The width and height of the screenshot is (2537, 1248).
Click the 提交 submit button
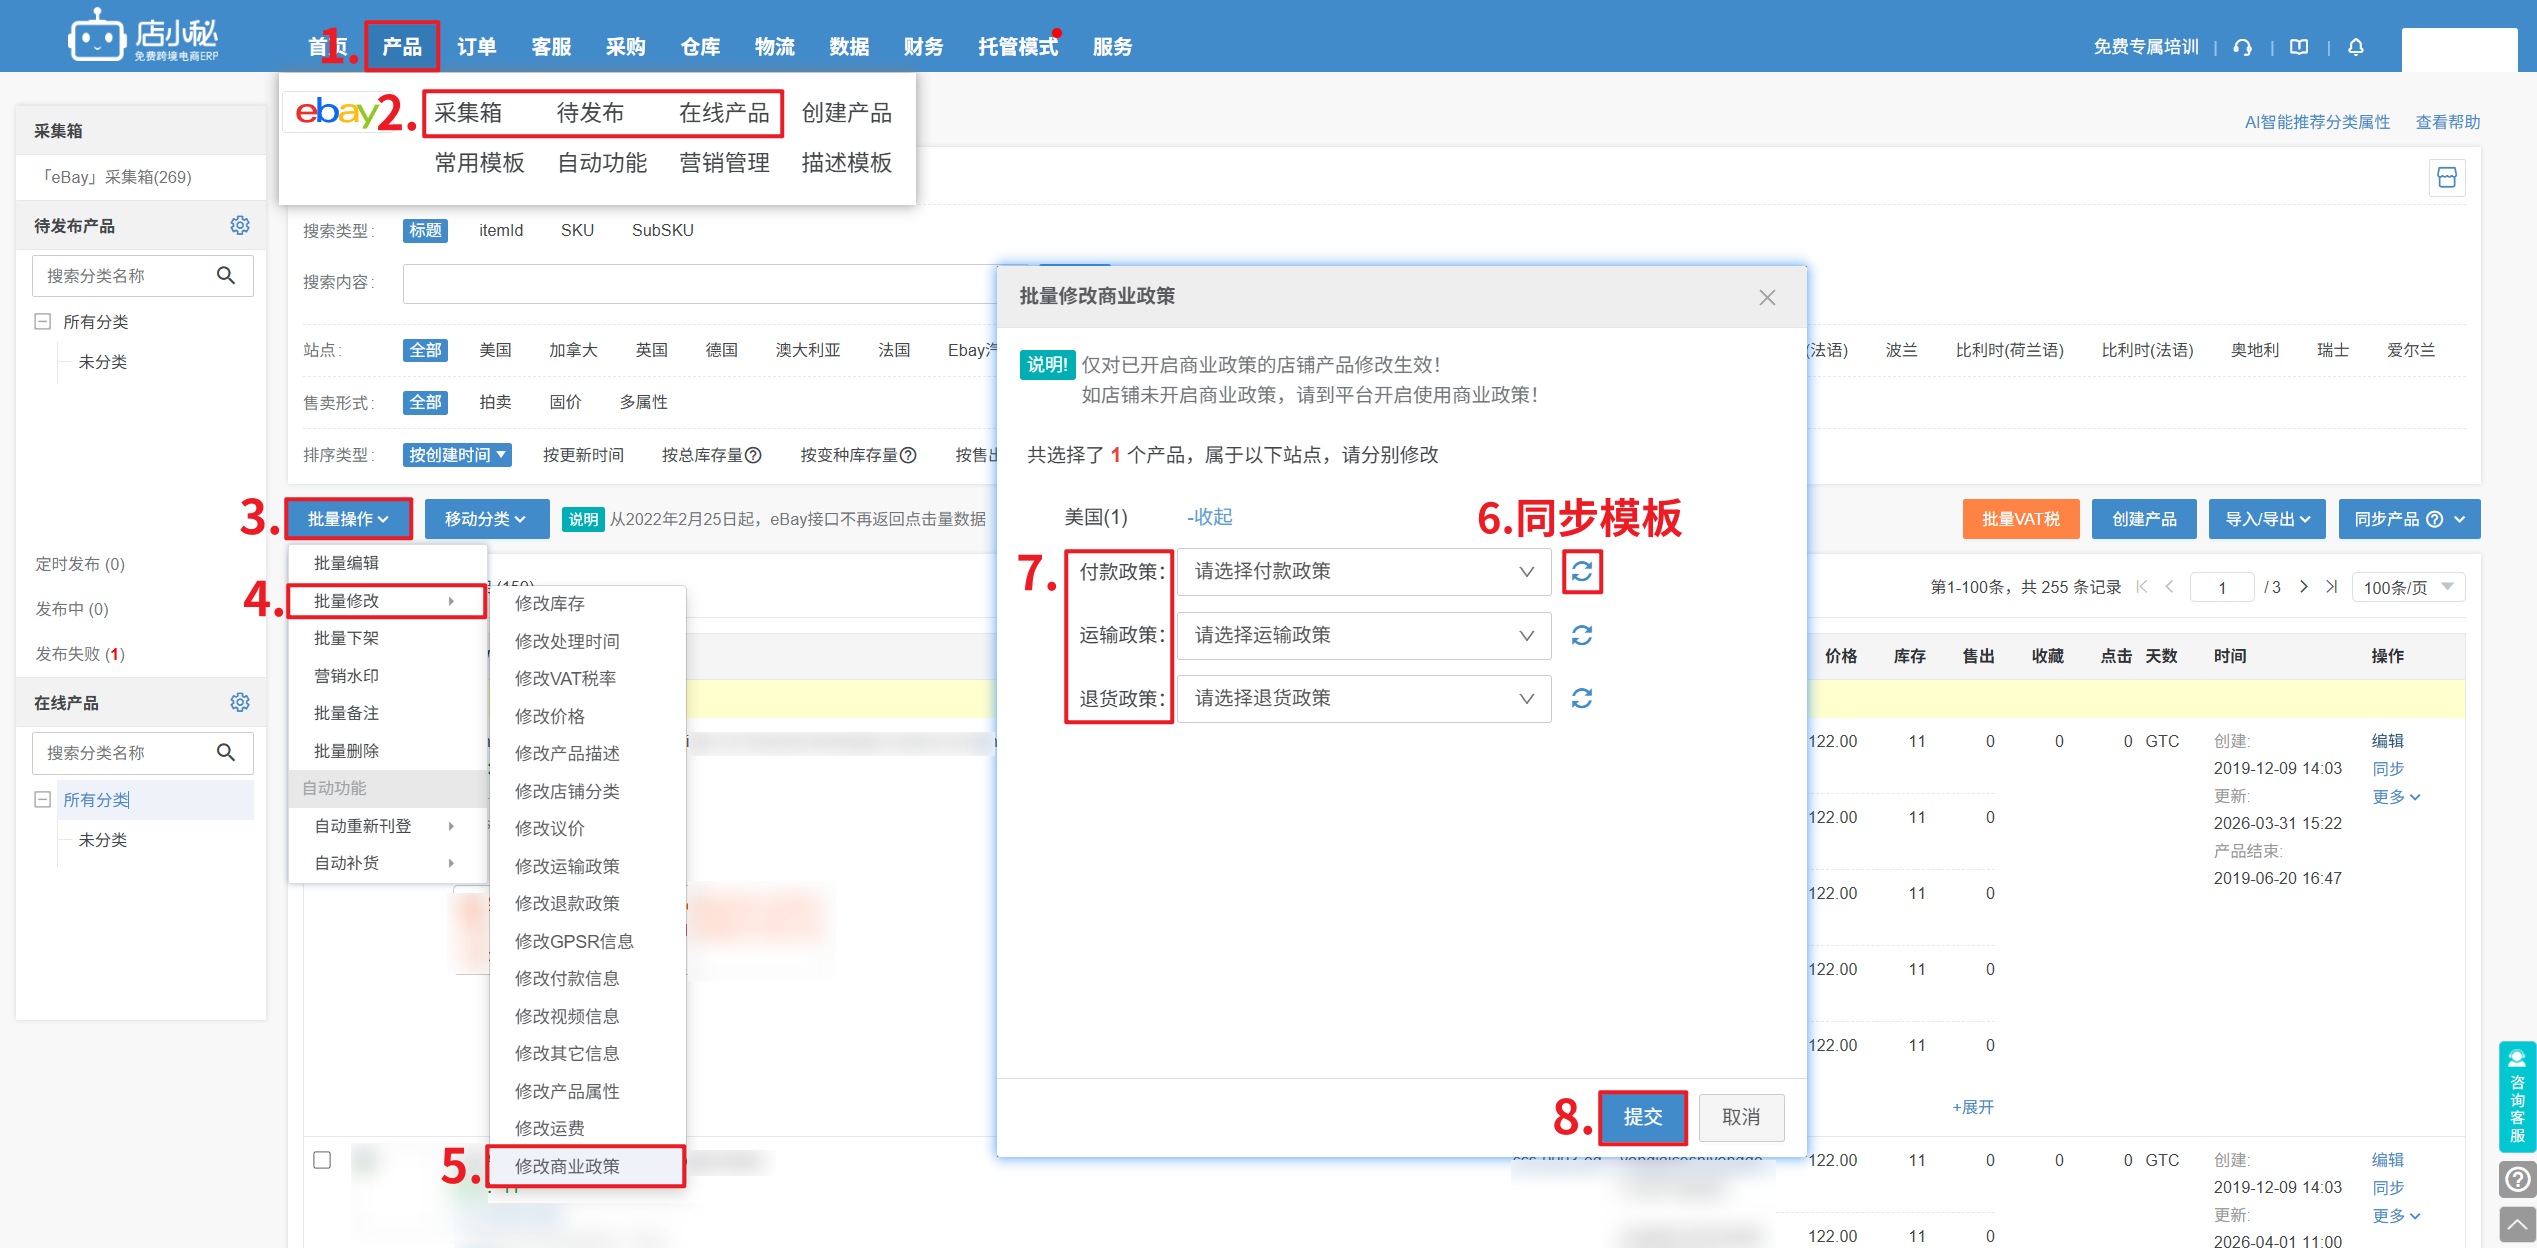[x=1642, y=1117]
